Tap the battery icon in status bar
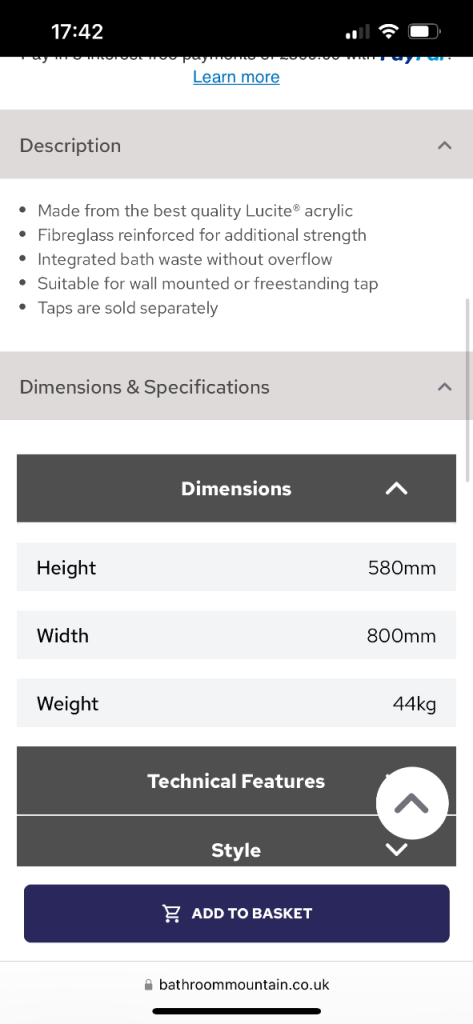 (x=424, y=31)
